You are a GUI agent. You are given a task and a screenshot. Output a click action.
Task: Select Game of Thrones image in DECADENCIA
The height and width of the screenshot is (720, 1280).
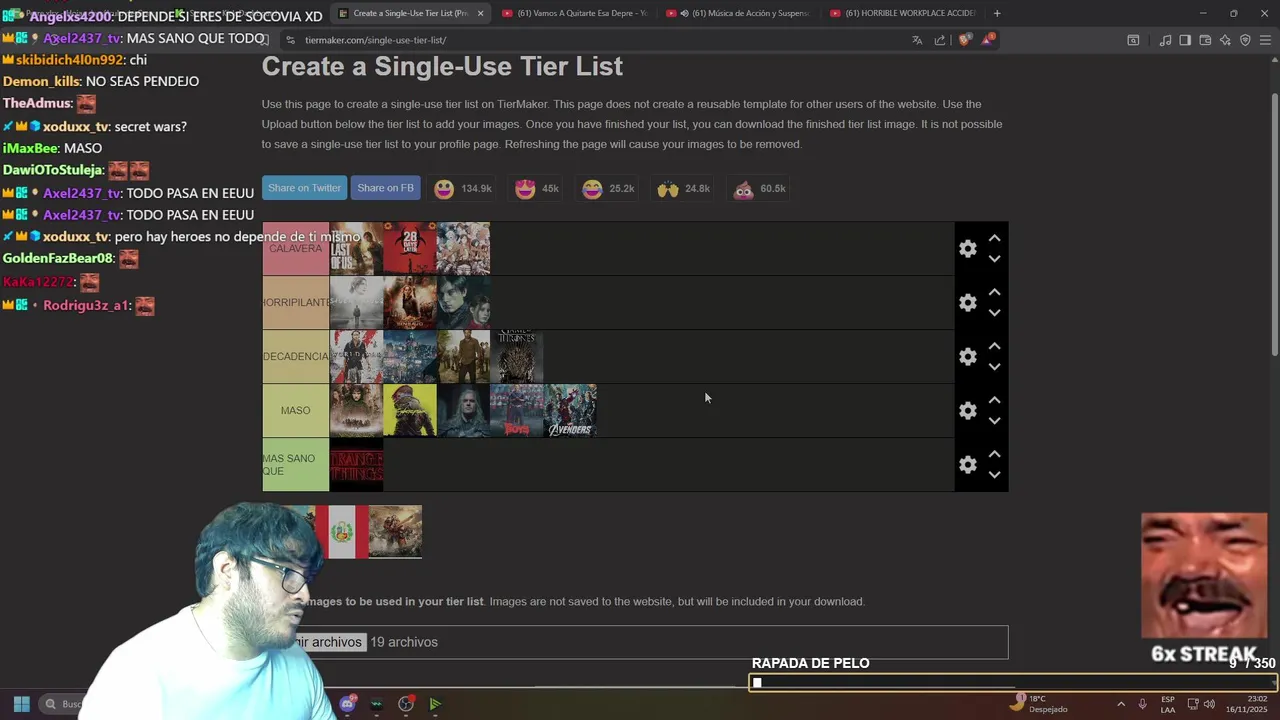[517, 357]
